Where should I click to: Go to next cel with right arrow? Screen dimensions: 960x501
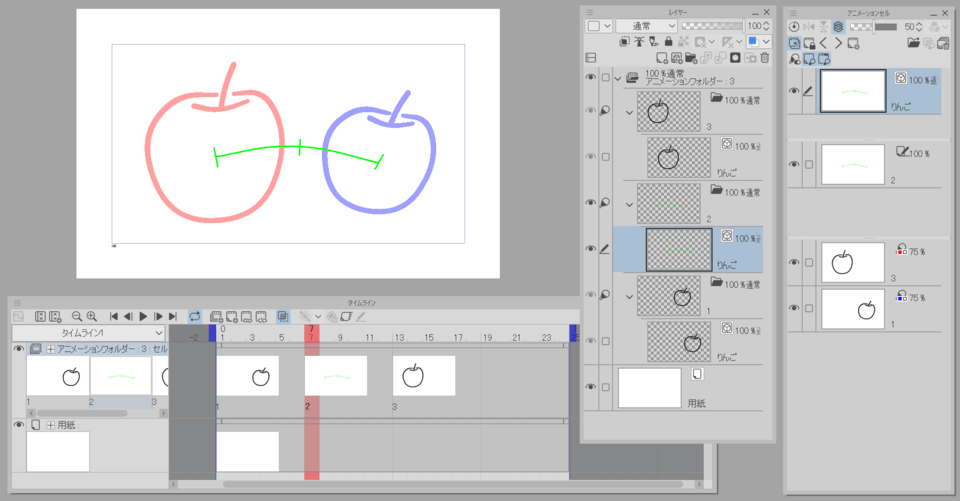tap(838, 43)
